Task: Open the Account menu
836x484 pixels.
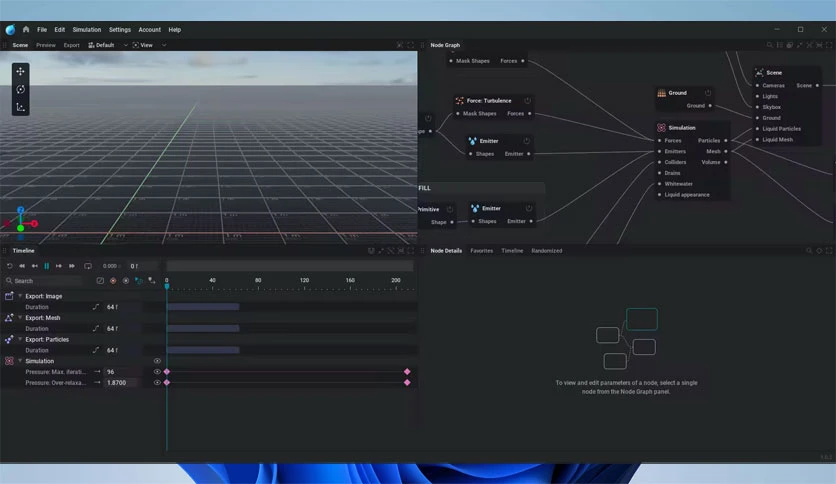Action: tap(149, 30)
